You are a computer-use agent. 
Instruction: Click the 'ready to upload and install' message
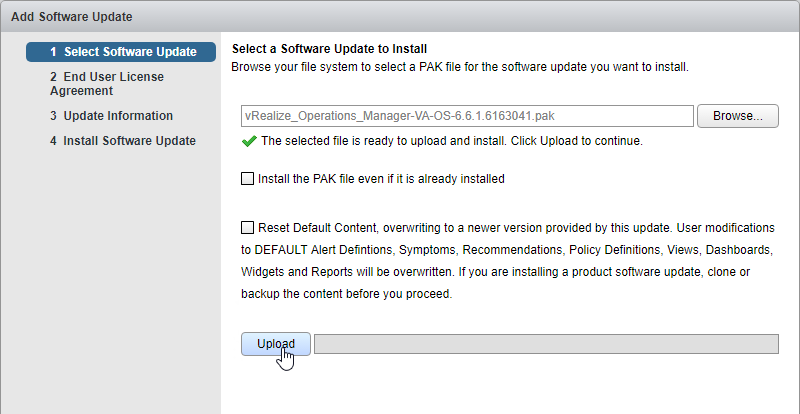coord(452,141)
